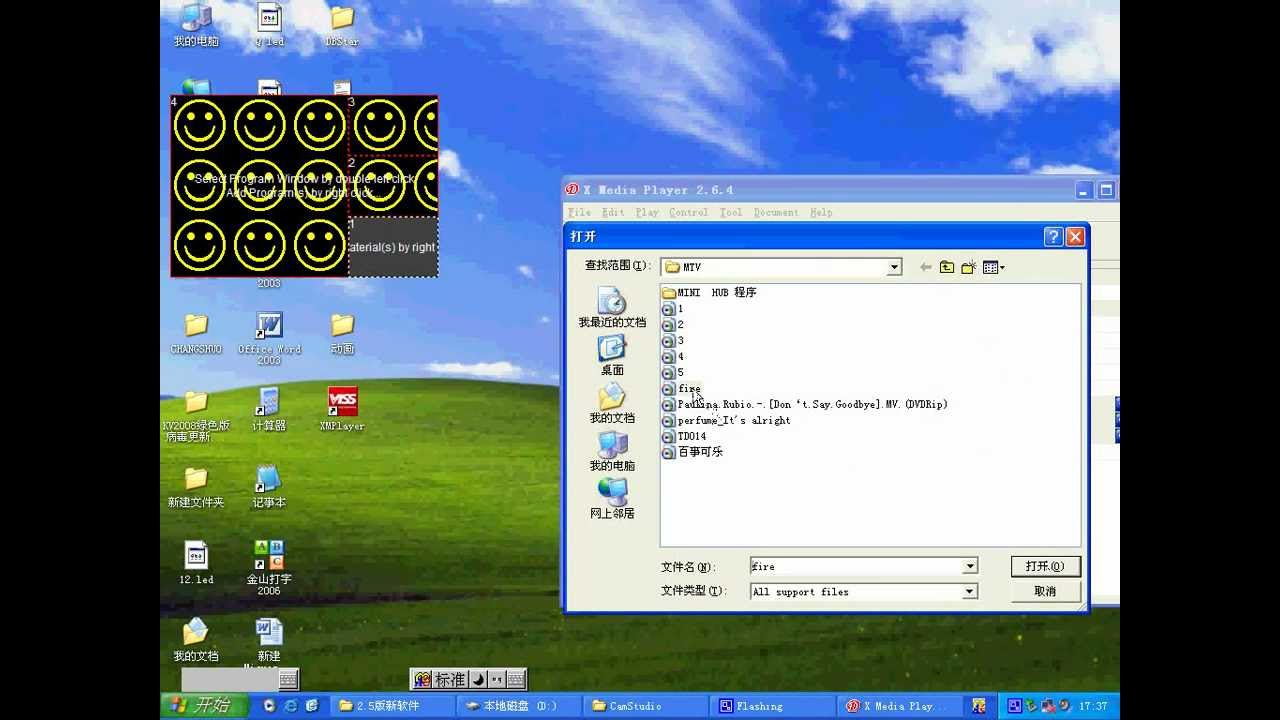Toggle the IME punctuation mode button
Screen dimensions: 1280x720
coord(496,680)
